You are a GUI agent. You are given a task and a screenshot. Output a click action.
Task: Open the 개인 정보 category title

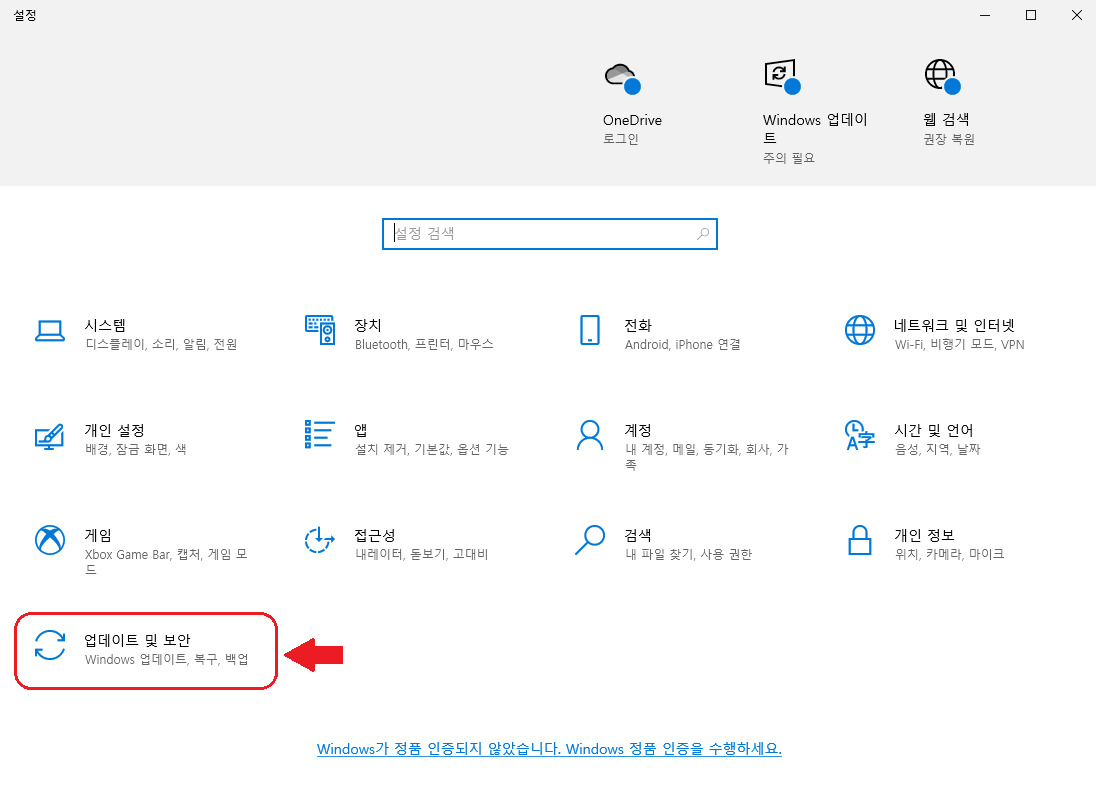[x=924, y=535]
